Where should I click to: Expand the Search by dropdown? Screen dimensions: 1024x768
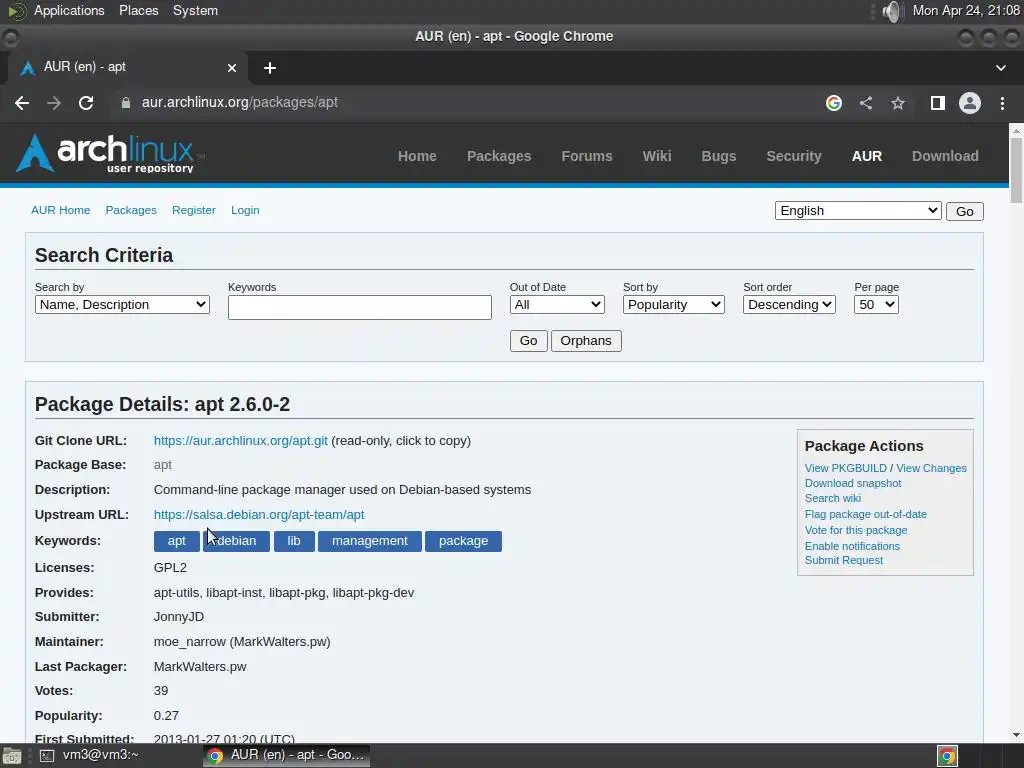pyautogui.click(x=122, y=305)
